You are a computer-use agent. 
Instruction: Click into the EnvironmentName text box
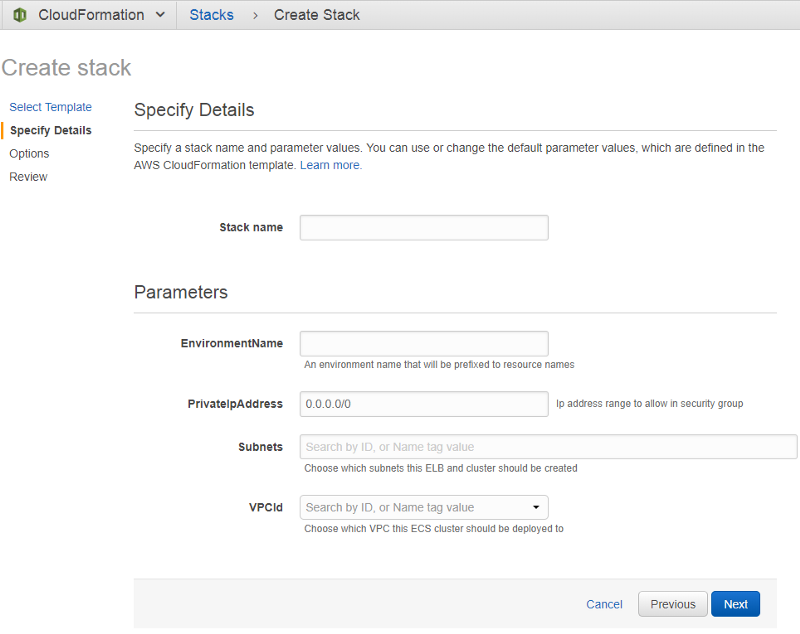pos(424,344)
